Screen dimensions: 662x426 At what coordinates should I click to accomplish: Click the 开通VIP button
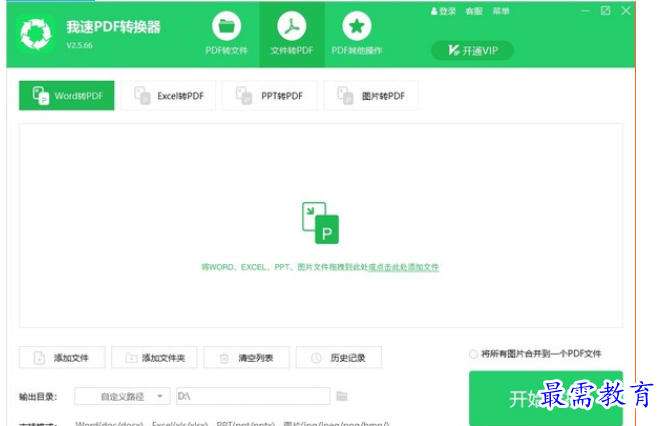(x=472, y=51)
